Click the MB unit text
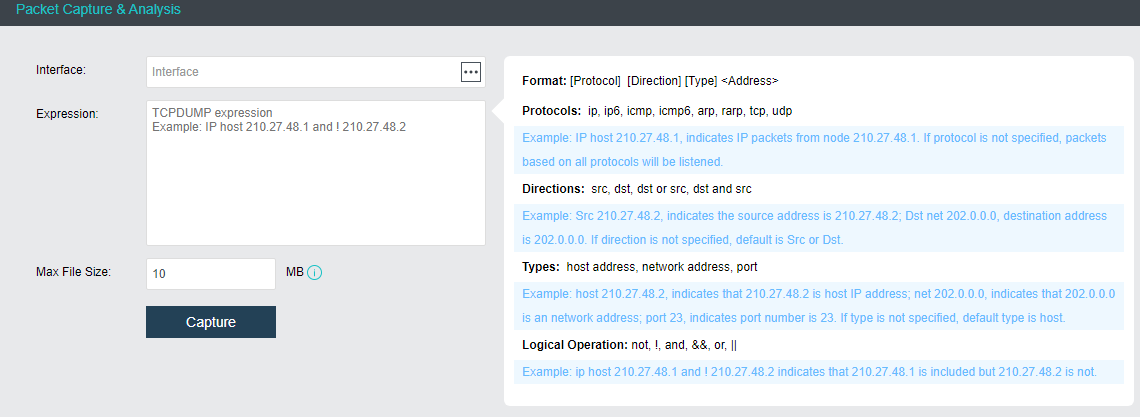The height and width of the screenshot is (417, 1140). click(x=294, y=272)
